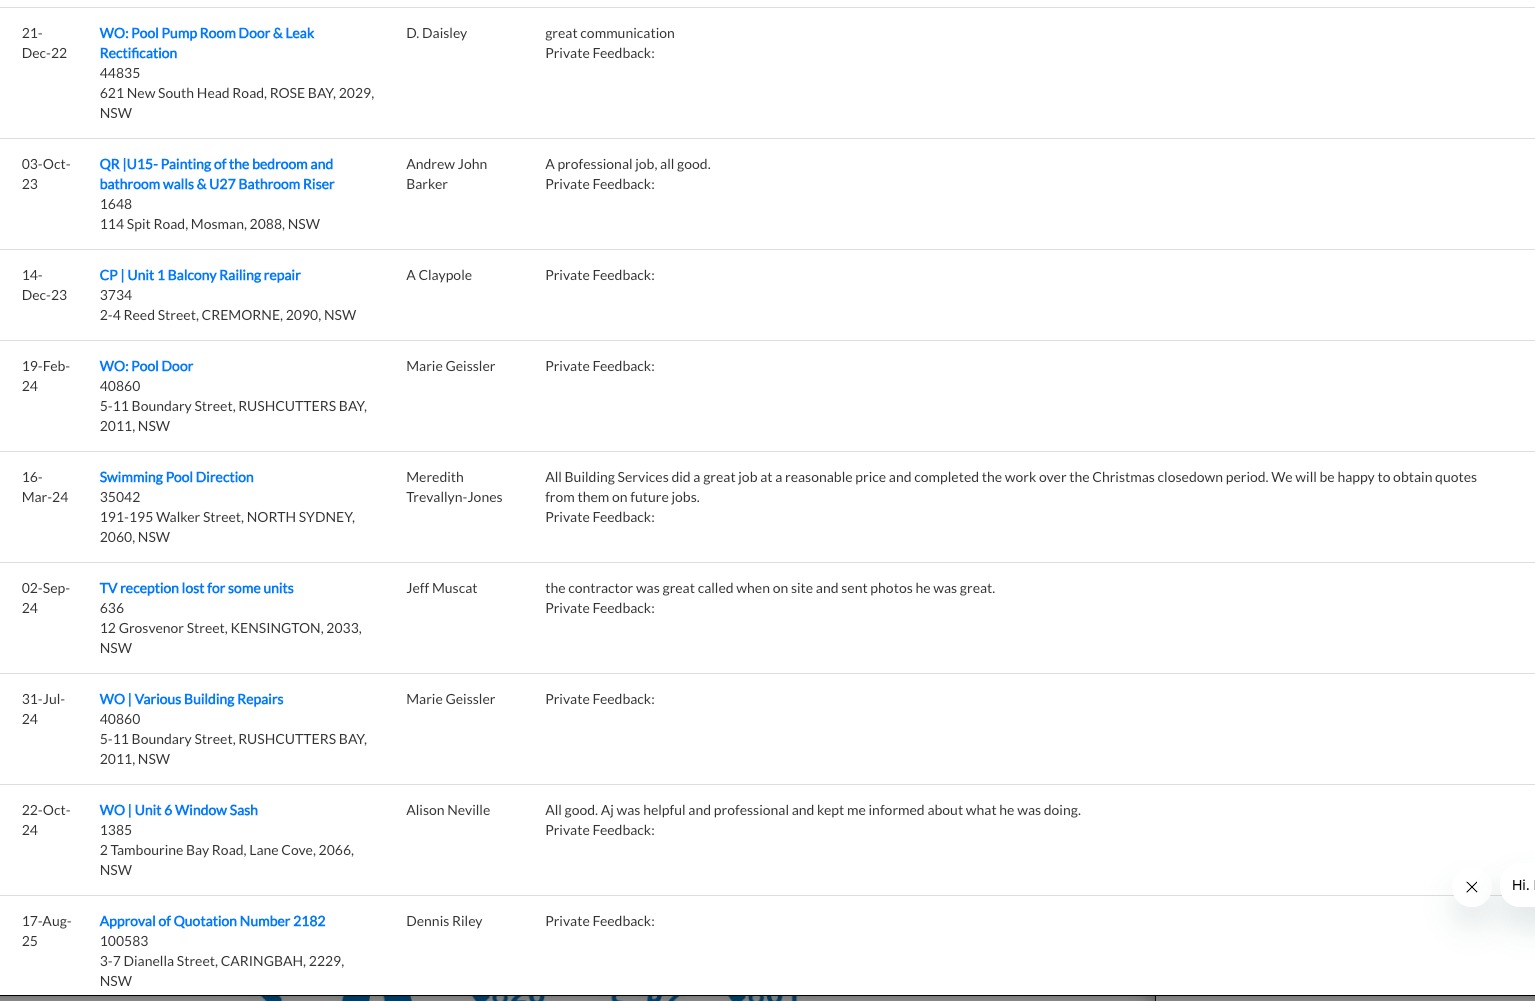The width and height of the screenshot is (1535, 1001).
Task: Click job number 636
Action: click(x=112, y=608)
